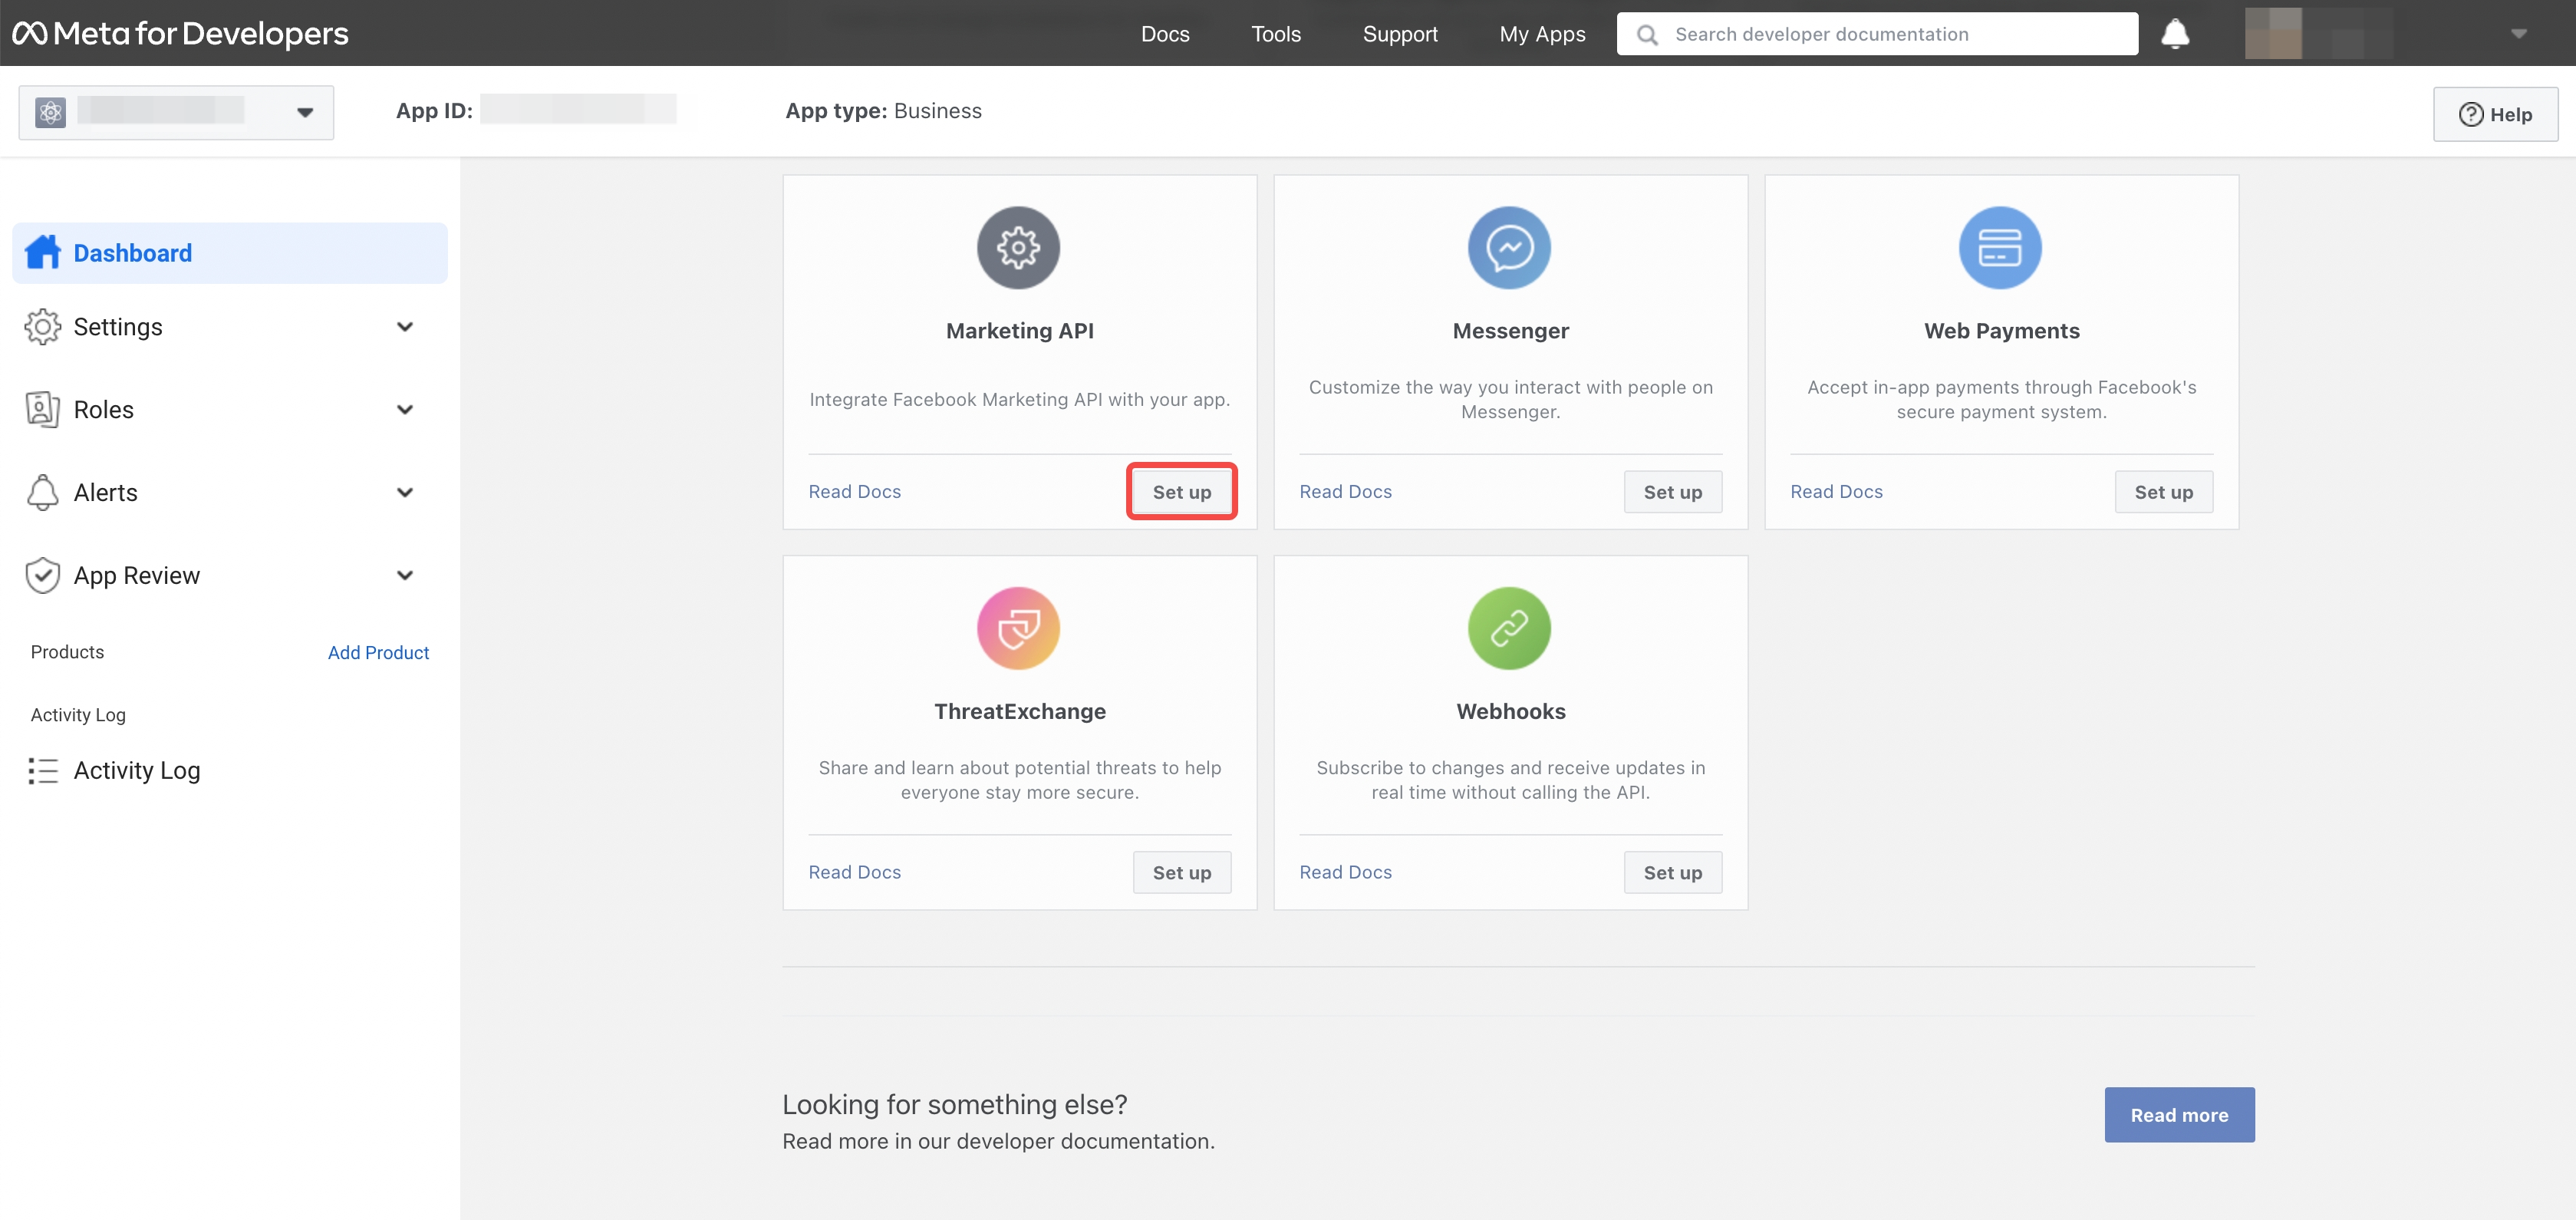Click the Webhooks link icon
This screenshot has width=2576, height=1220.
coord(1509,628)
